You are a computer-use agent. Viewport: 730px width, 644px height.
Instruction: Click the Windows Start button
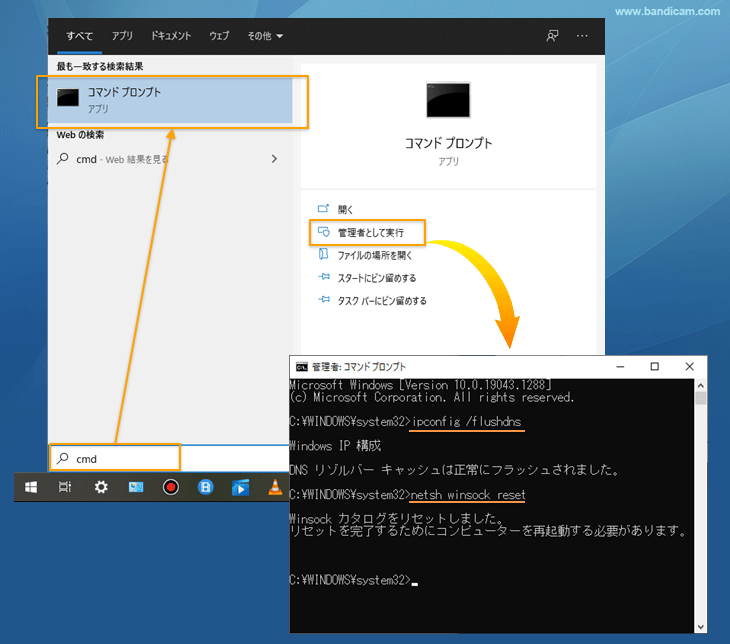coord(31,487)
